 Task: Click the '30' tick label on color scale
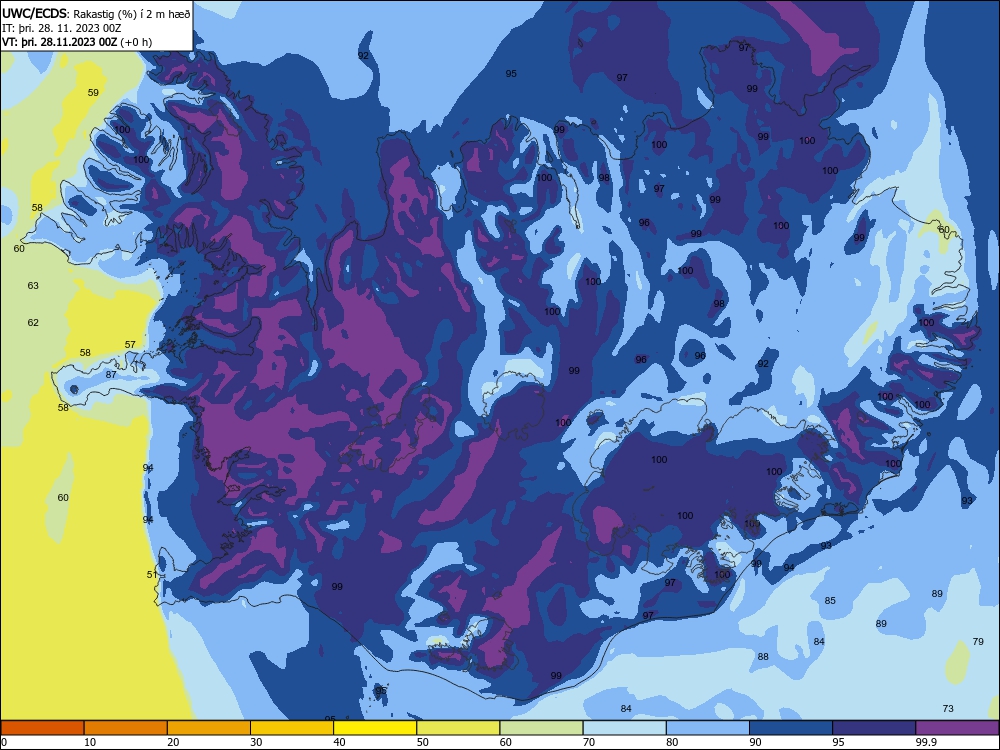tap(256, 742)
